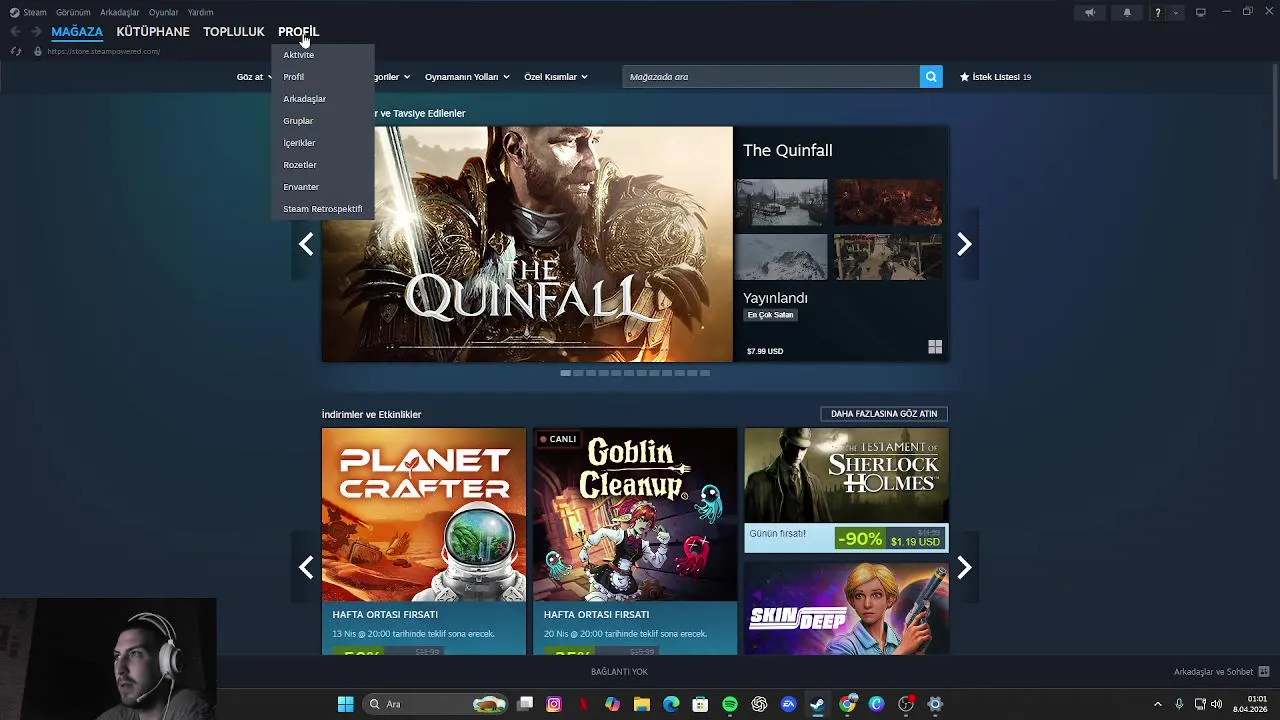Click the question mark help icon
1280x720 pixels.
click(1158, 12)
